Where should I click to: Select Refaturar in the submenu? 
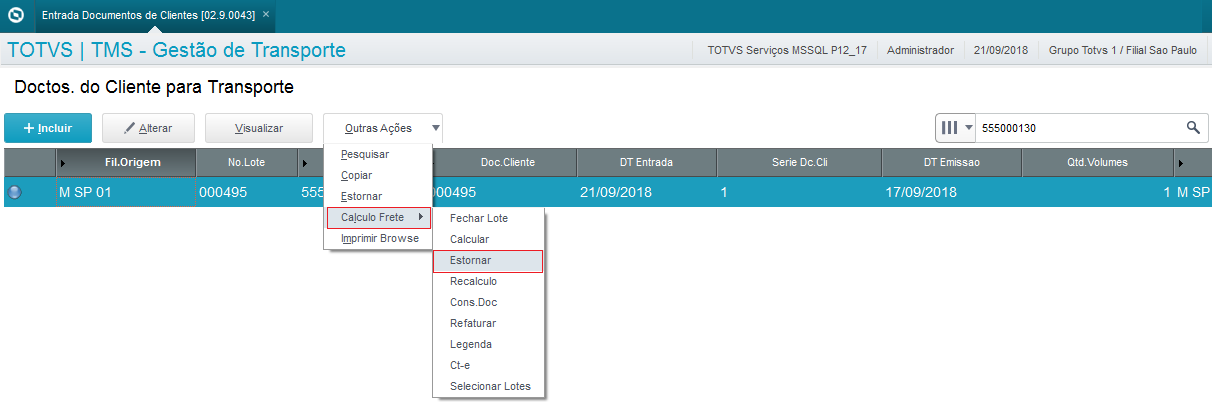tap(488, 323)
